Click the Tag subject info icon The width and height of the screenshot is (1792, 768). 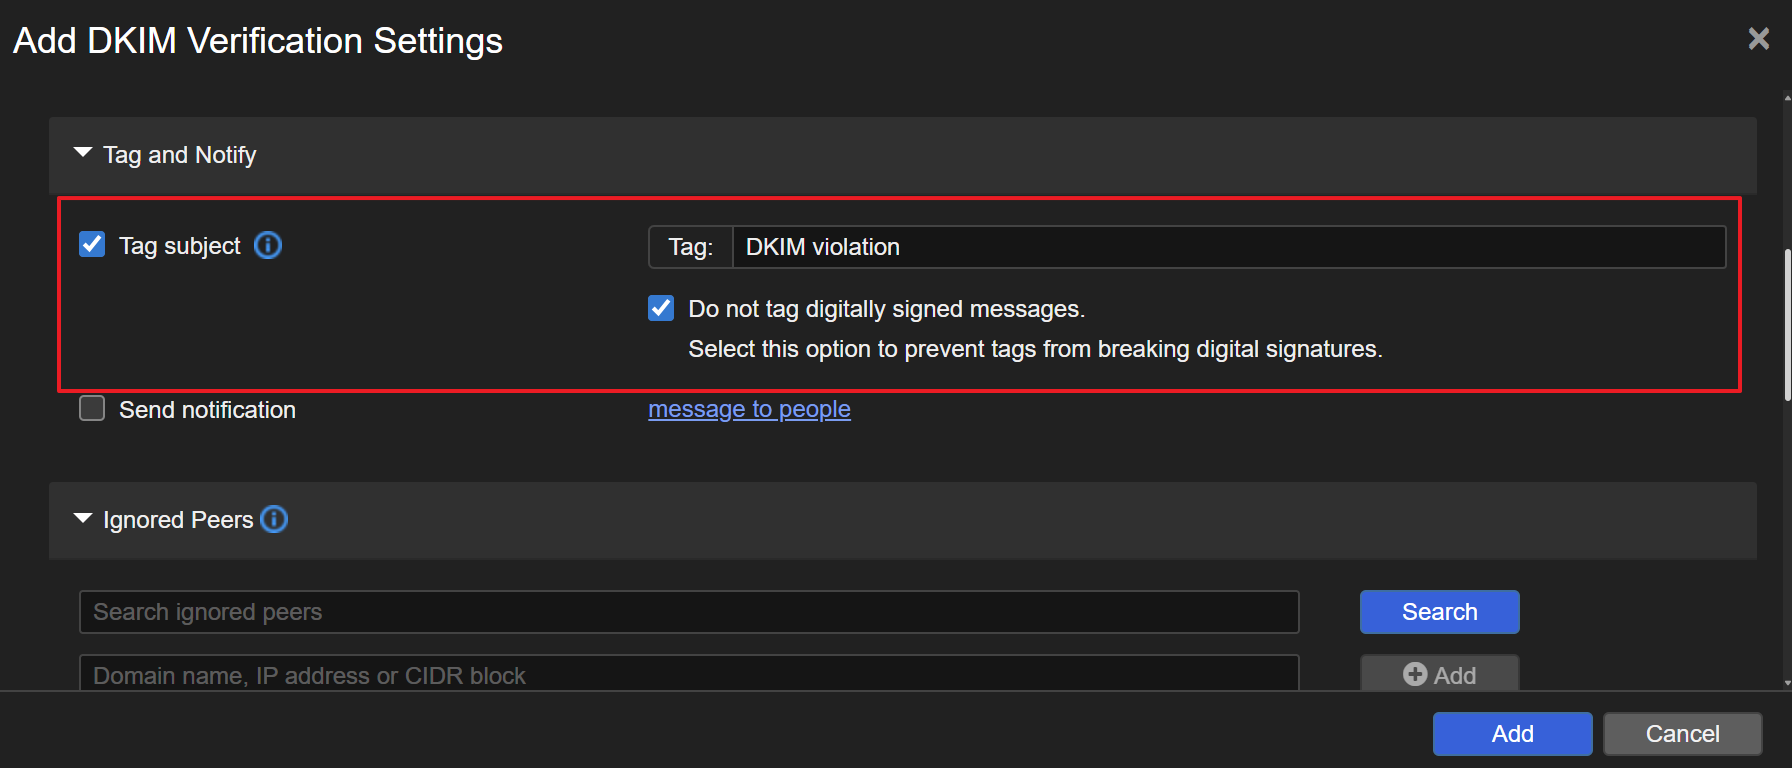pyautogui.click(x=268, y=245)
